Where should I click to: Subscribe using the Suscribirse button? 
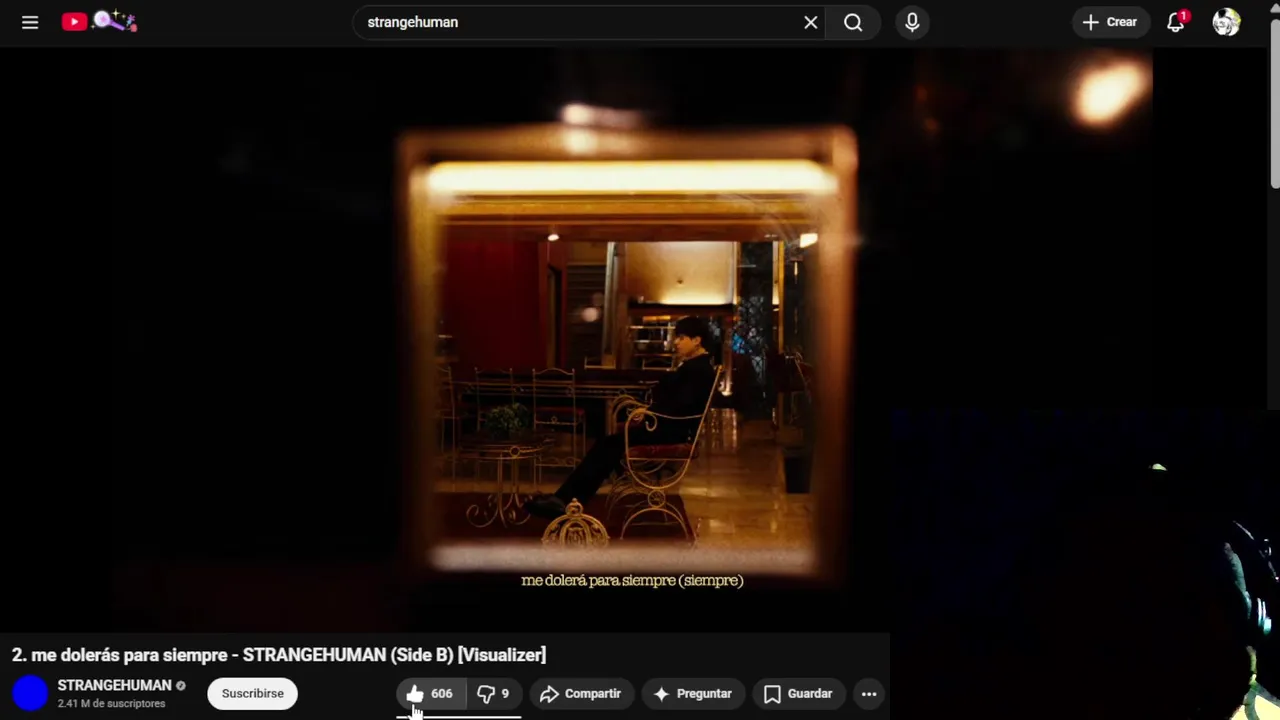coord(253,693)
